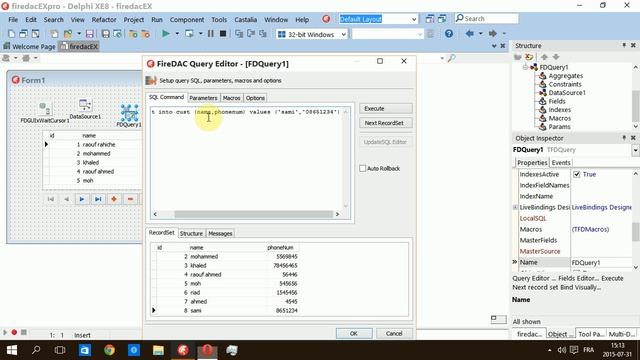Open the tab list dropdown beside editor tabs
The height and width of the screenshot is (360, 640).
click(494, 46)
